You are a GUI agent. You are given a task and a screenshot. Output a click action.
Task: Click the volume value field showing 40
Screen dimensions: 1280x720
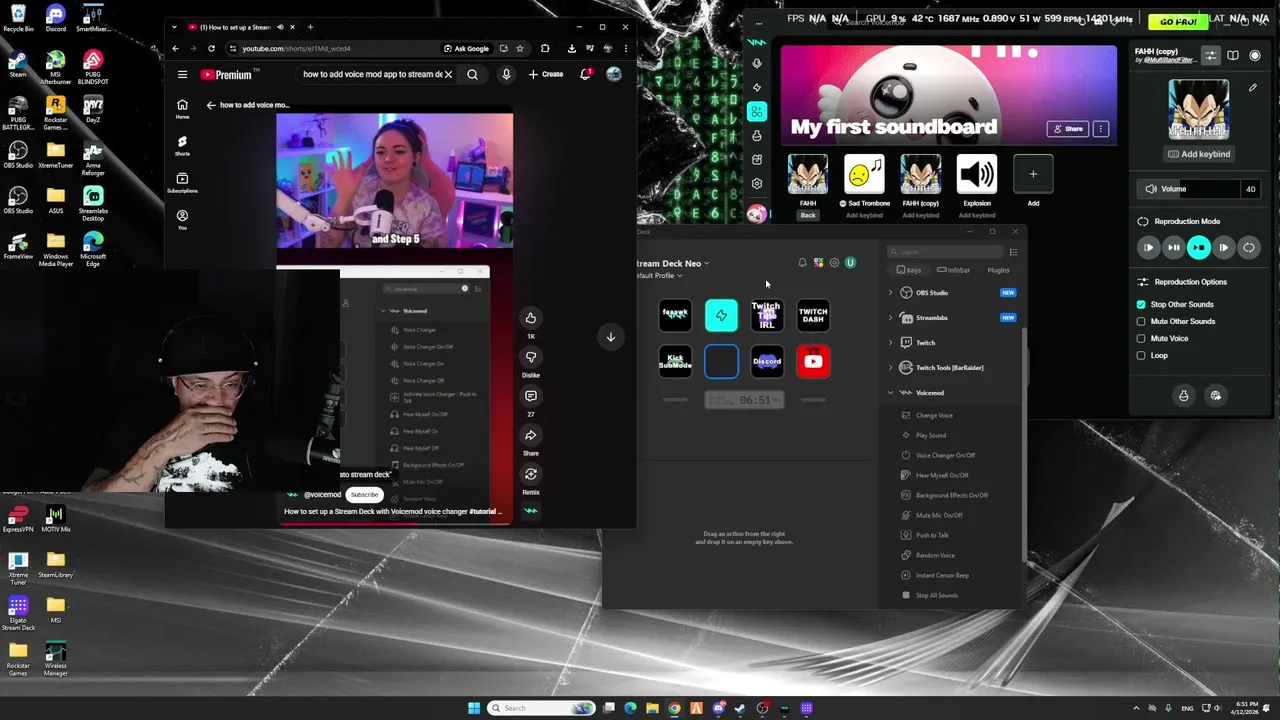tap(1250, 189)
